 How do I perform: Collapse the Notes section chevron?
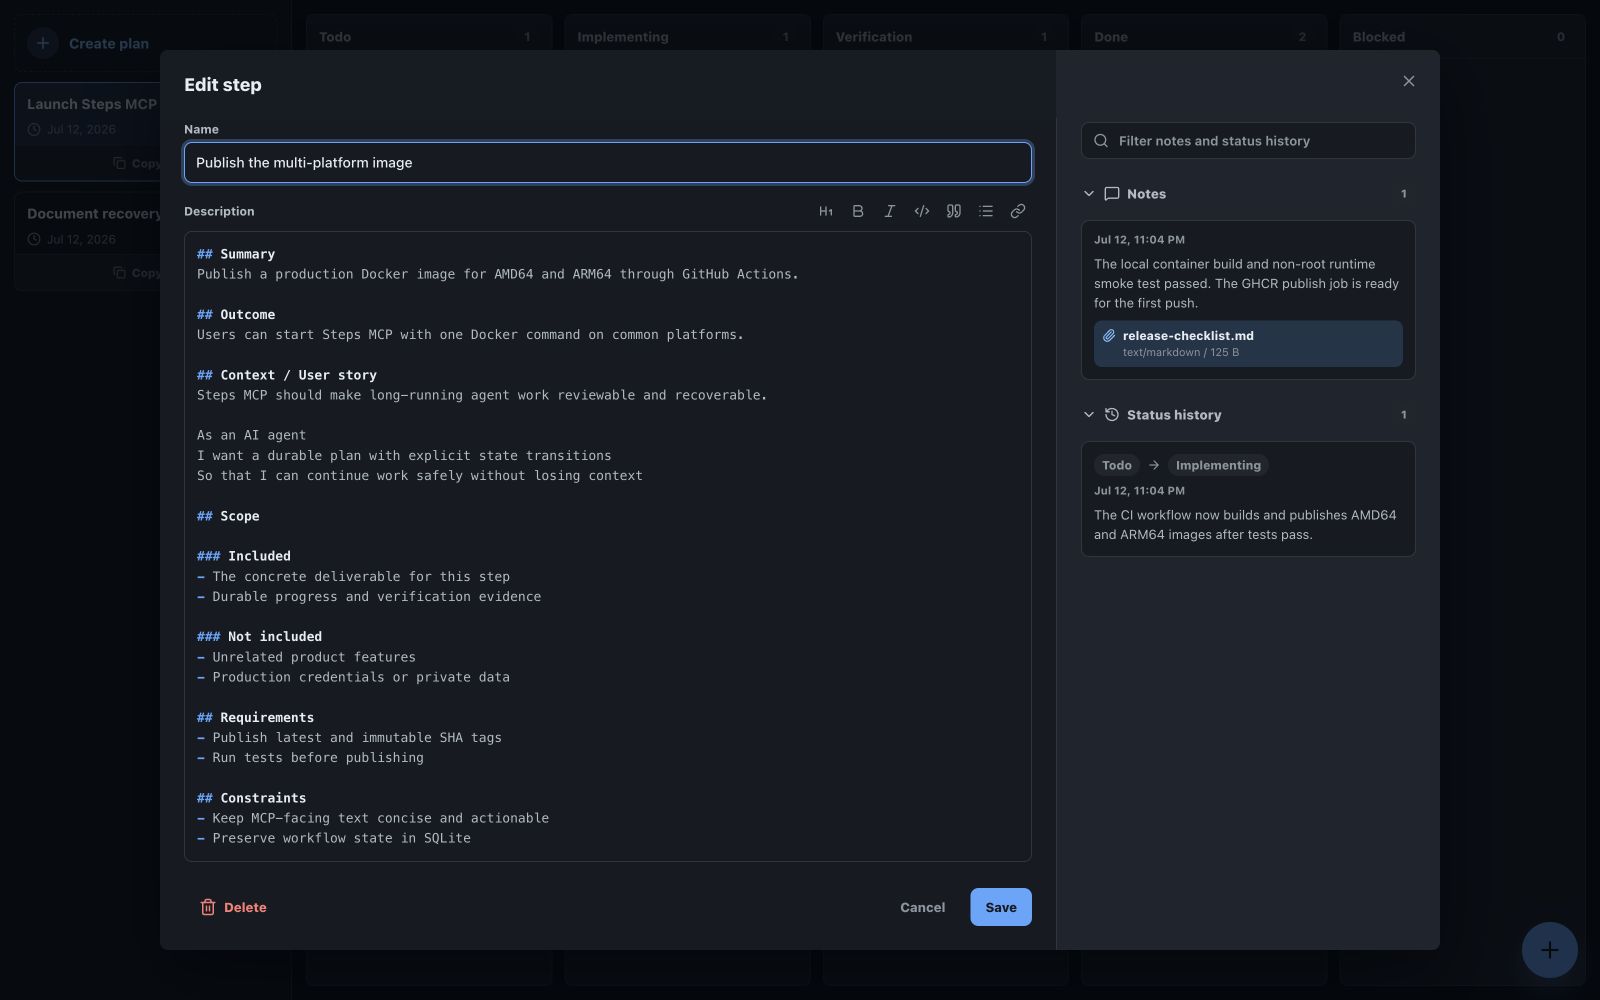click(x=1089, y=194)
